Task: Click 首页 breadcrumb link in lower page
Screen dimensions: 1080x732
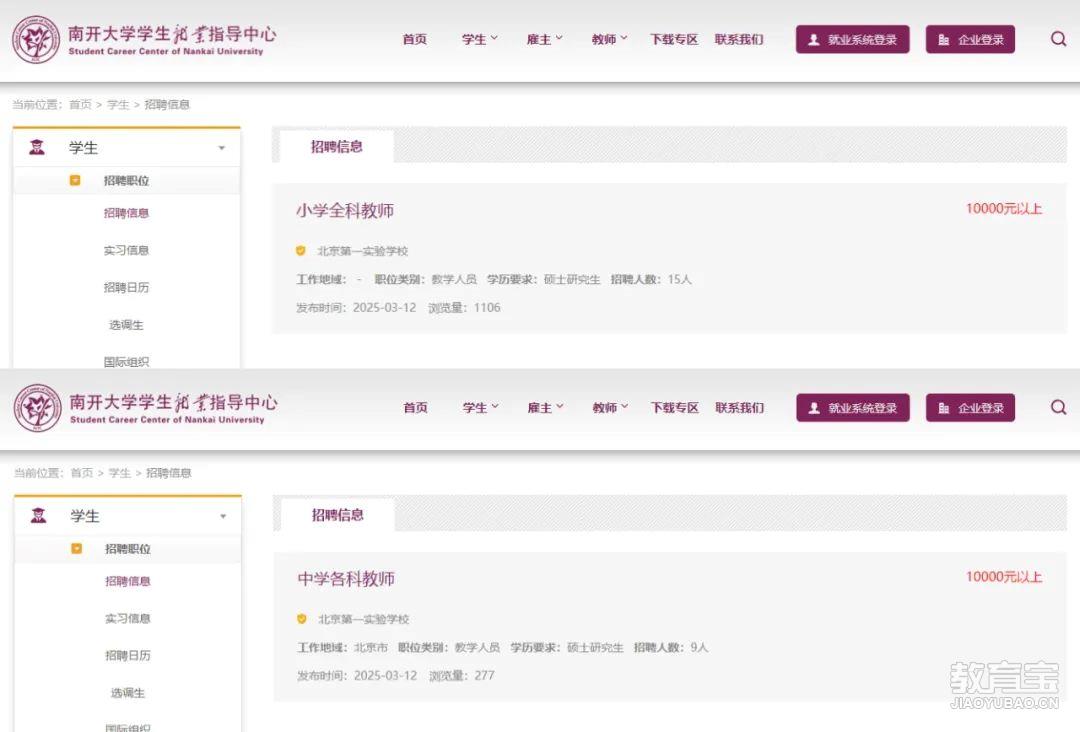Action: click(82, 473)
